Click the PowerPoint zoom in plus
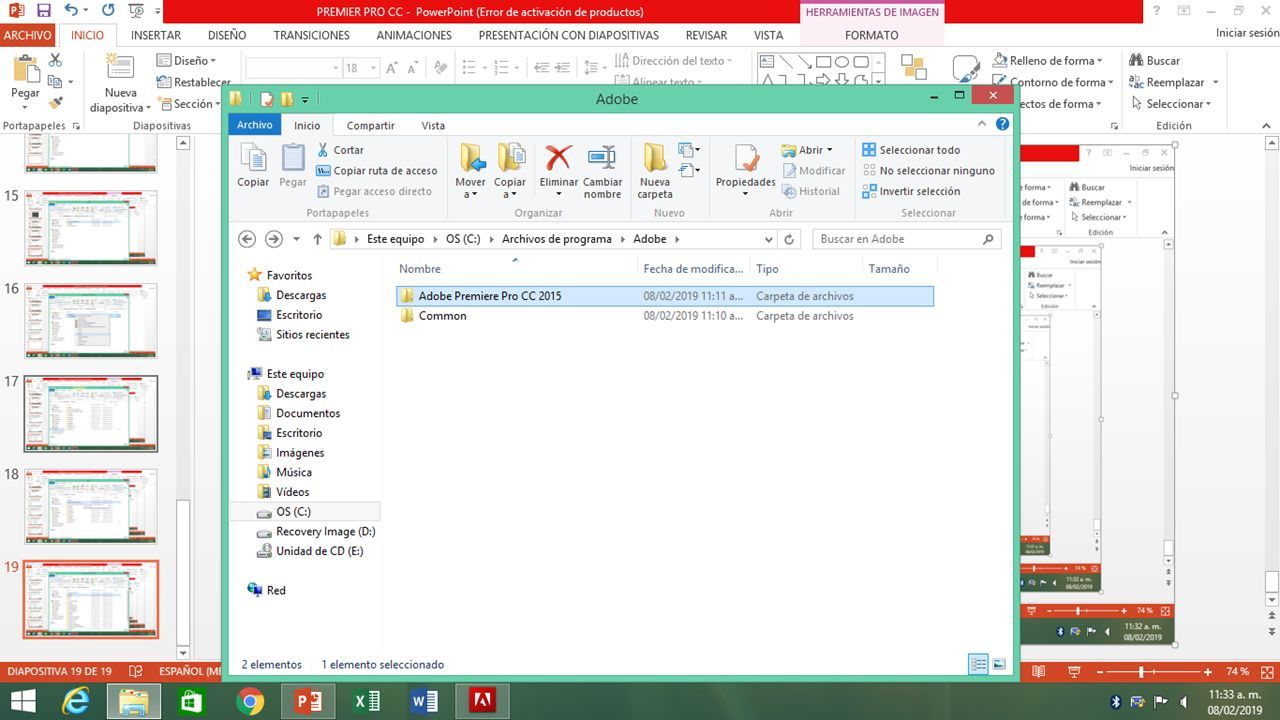 click(x=1207, y=672)
